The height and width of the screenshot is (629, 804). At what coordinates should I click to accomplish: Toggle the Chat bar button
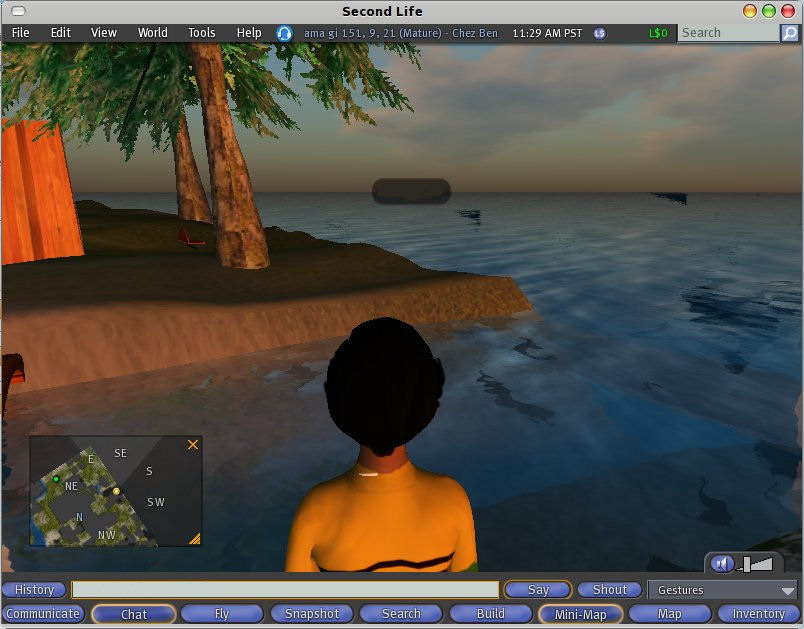pyautogui.click(x=134, y=614)
